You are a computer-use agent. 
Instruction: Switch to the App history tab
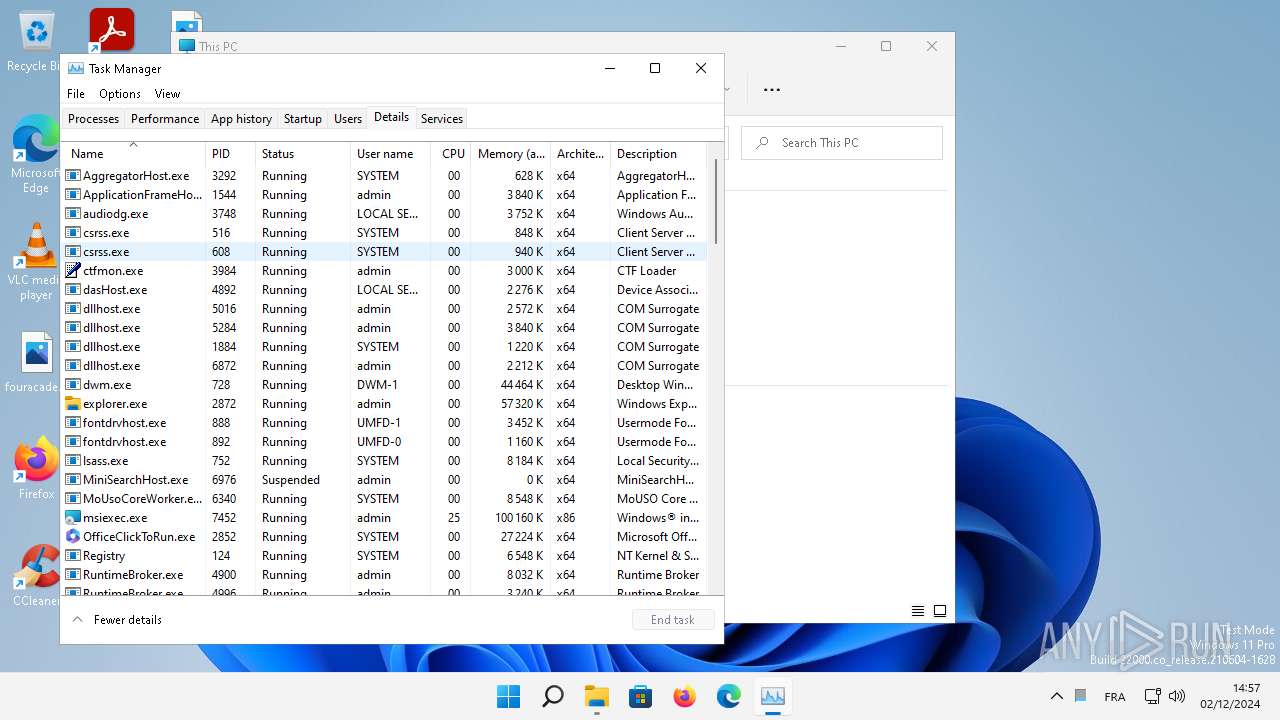point(241,119)
